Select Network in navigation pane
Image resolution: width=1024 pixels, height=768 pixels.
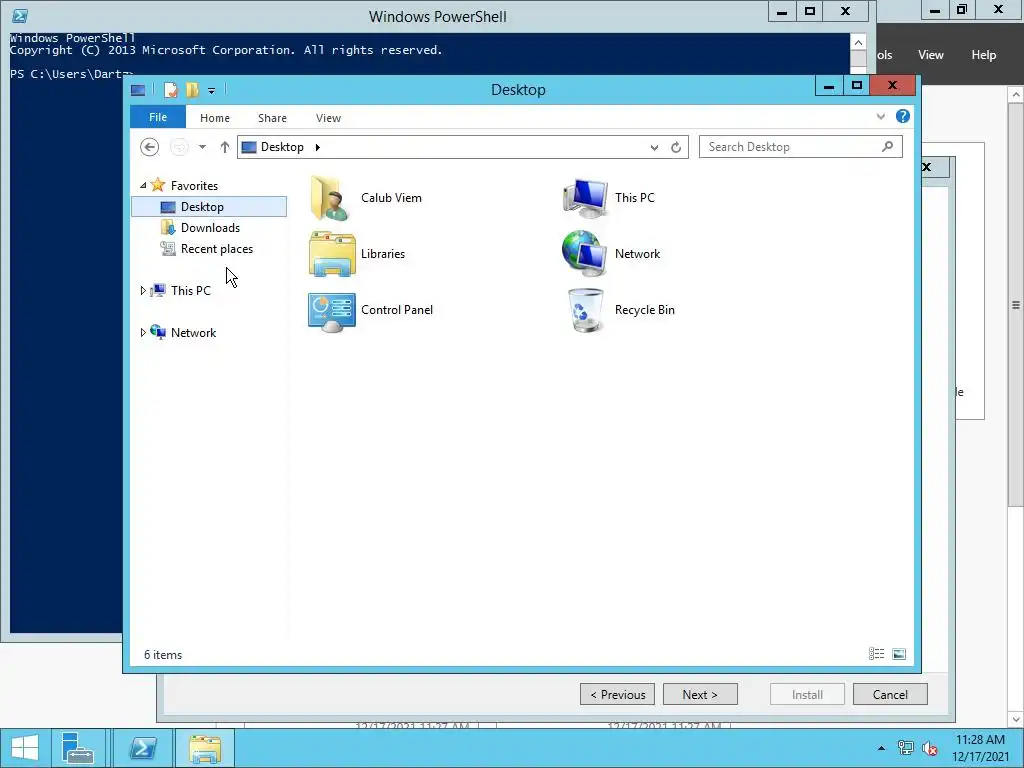(x=193, y=332)
